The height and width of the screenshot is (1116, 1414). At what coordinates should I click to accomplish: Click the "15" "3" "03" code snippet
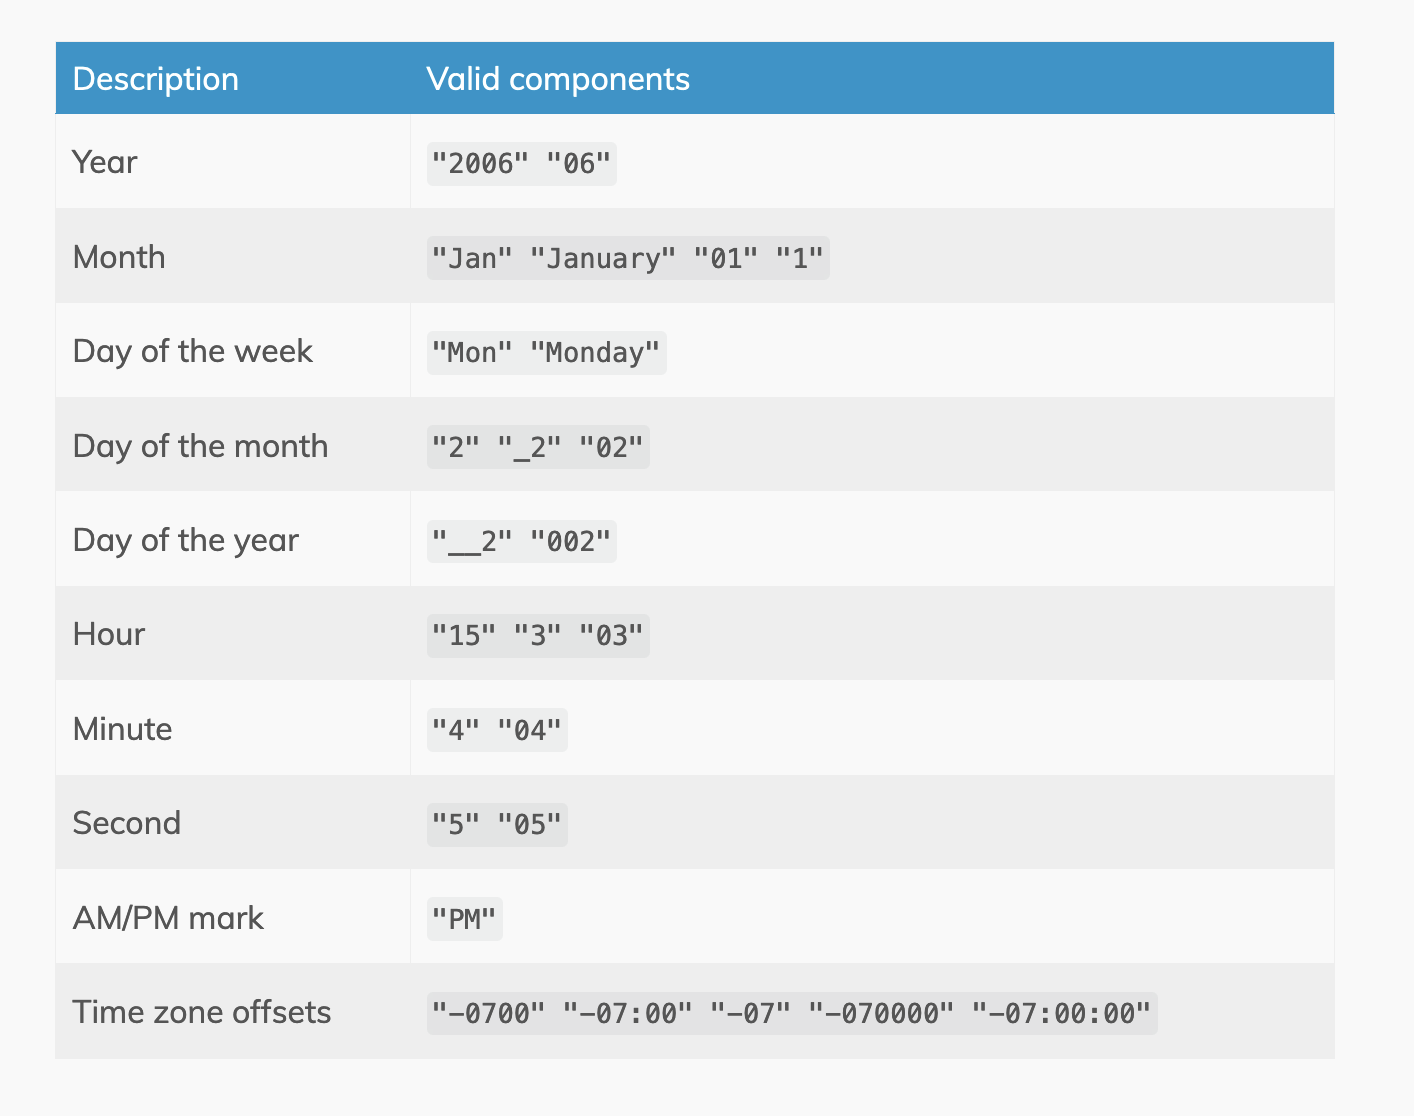(538, 636)
